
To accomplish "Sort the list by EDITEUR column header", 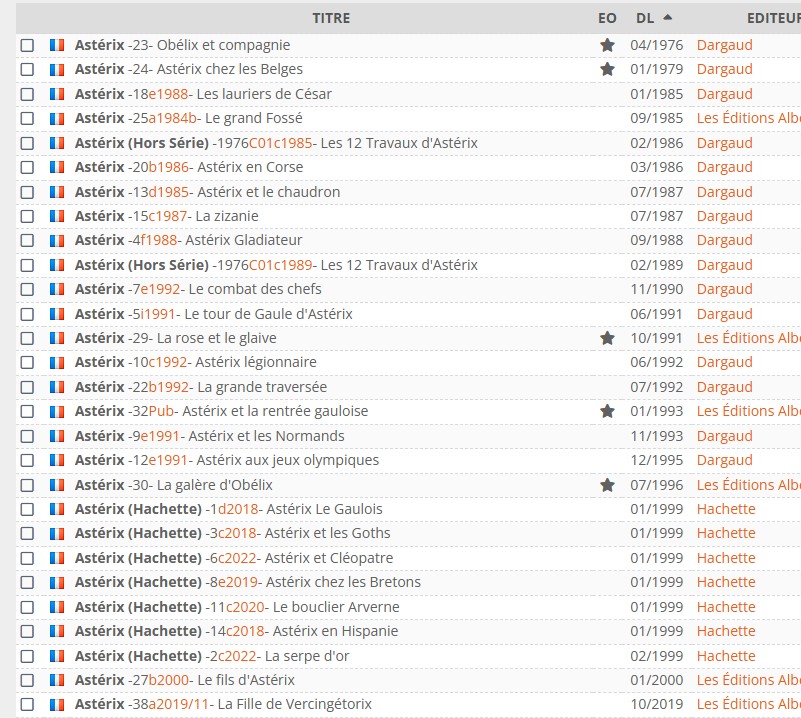I will pos(773,18).
